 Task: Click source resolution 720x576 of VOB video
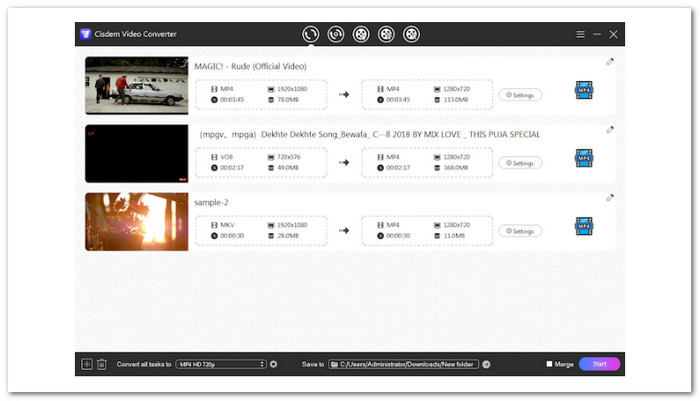(289, 157)
